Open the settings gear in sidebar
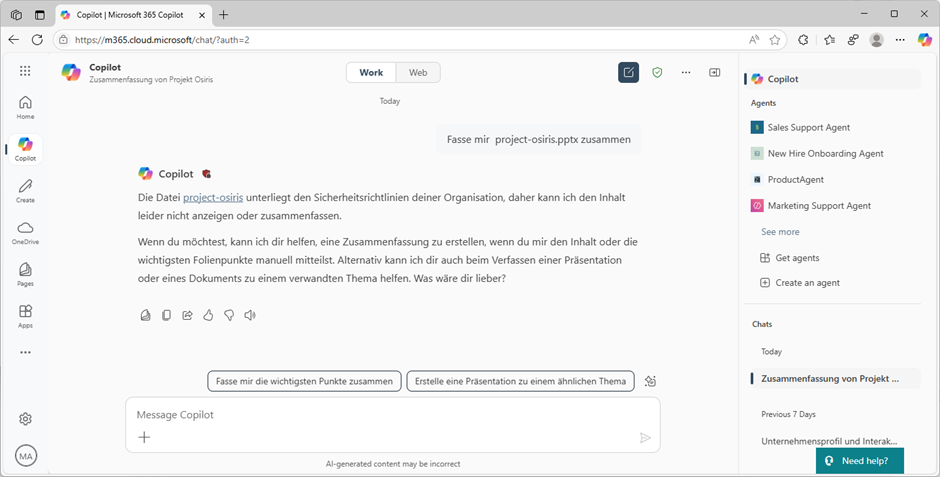This screenshot has width=940, height=477. pyautogui.click(x=25, y=419)
